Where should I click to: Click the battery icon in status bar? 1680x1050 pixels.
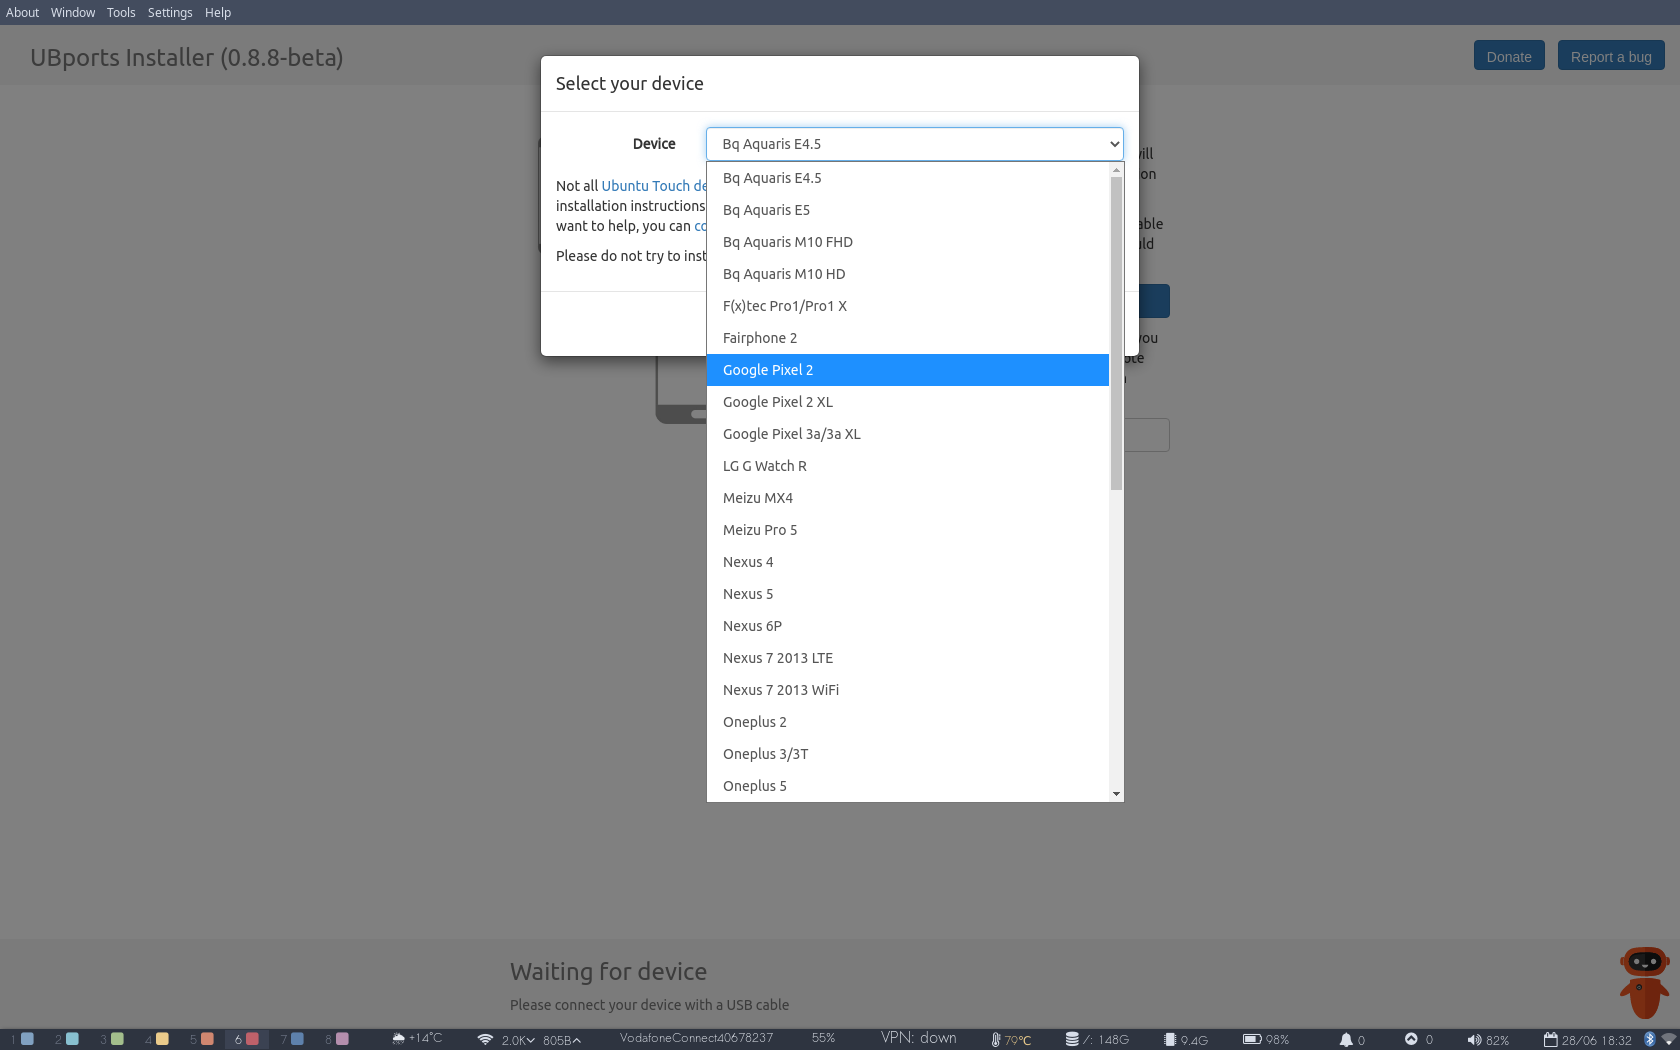point(1251,1040)
